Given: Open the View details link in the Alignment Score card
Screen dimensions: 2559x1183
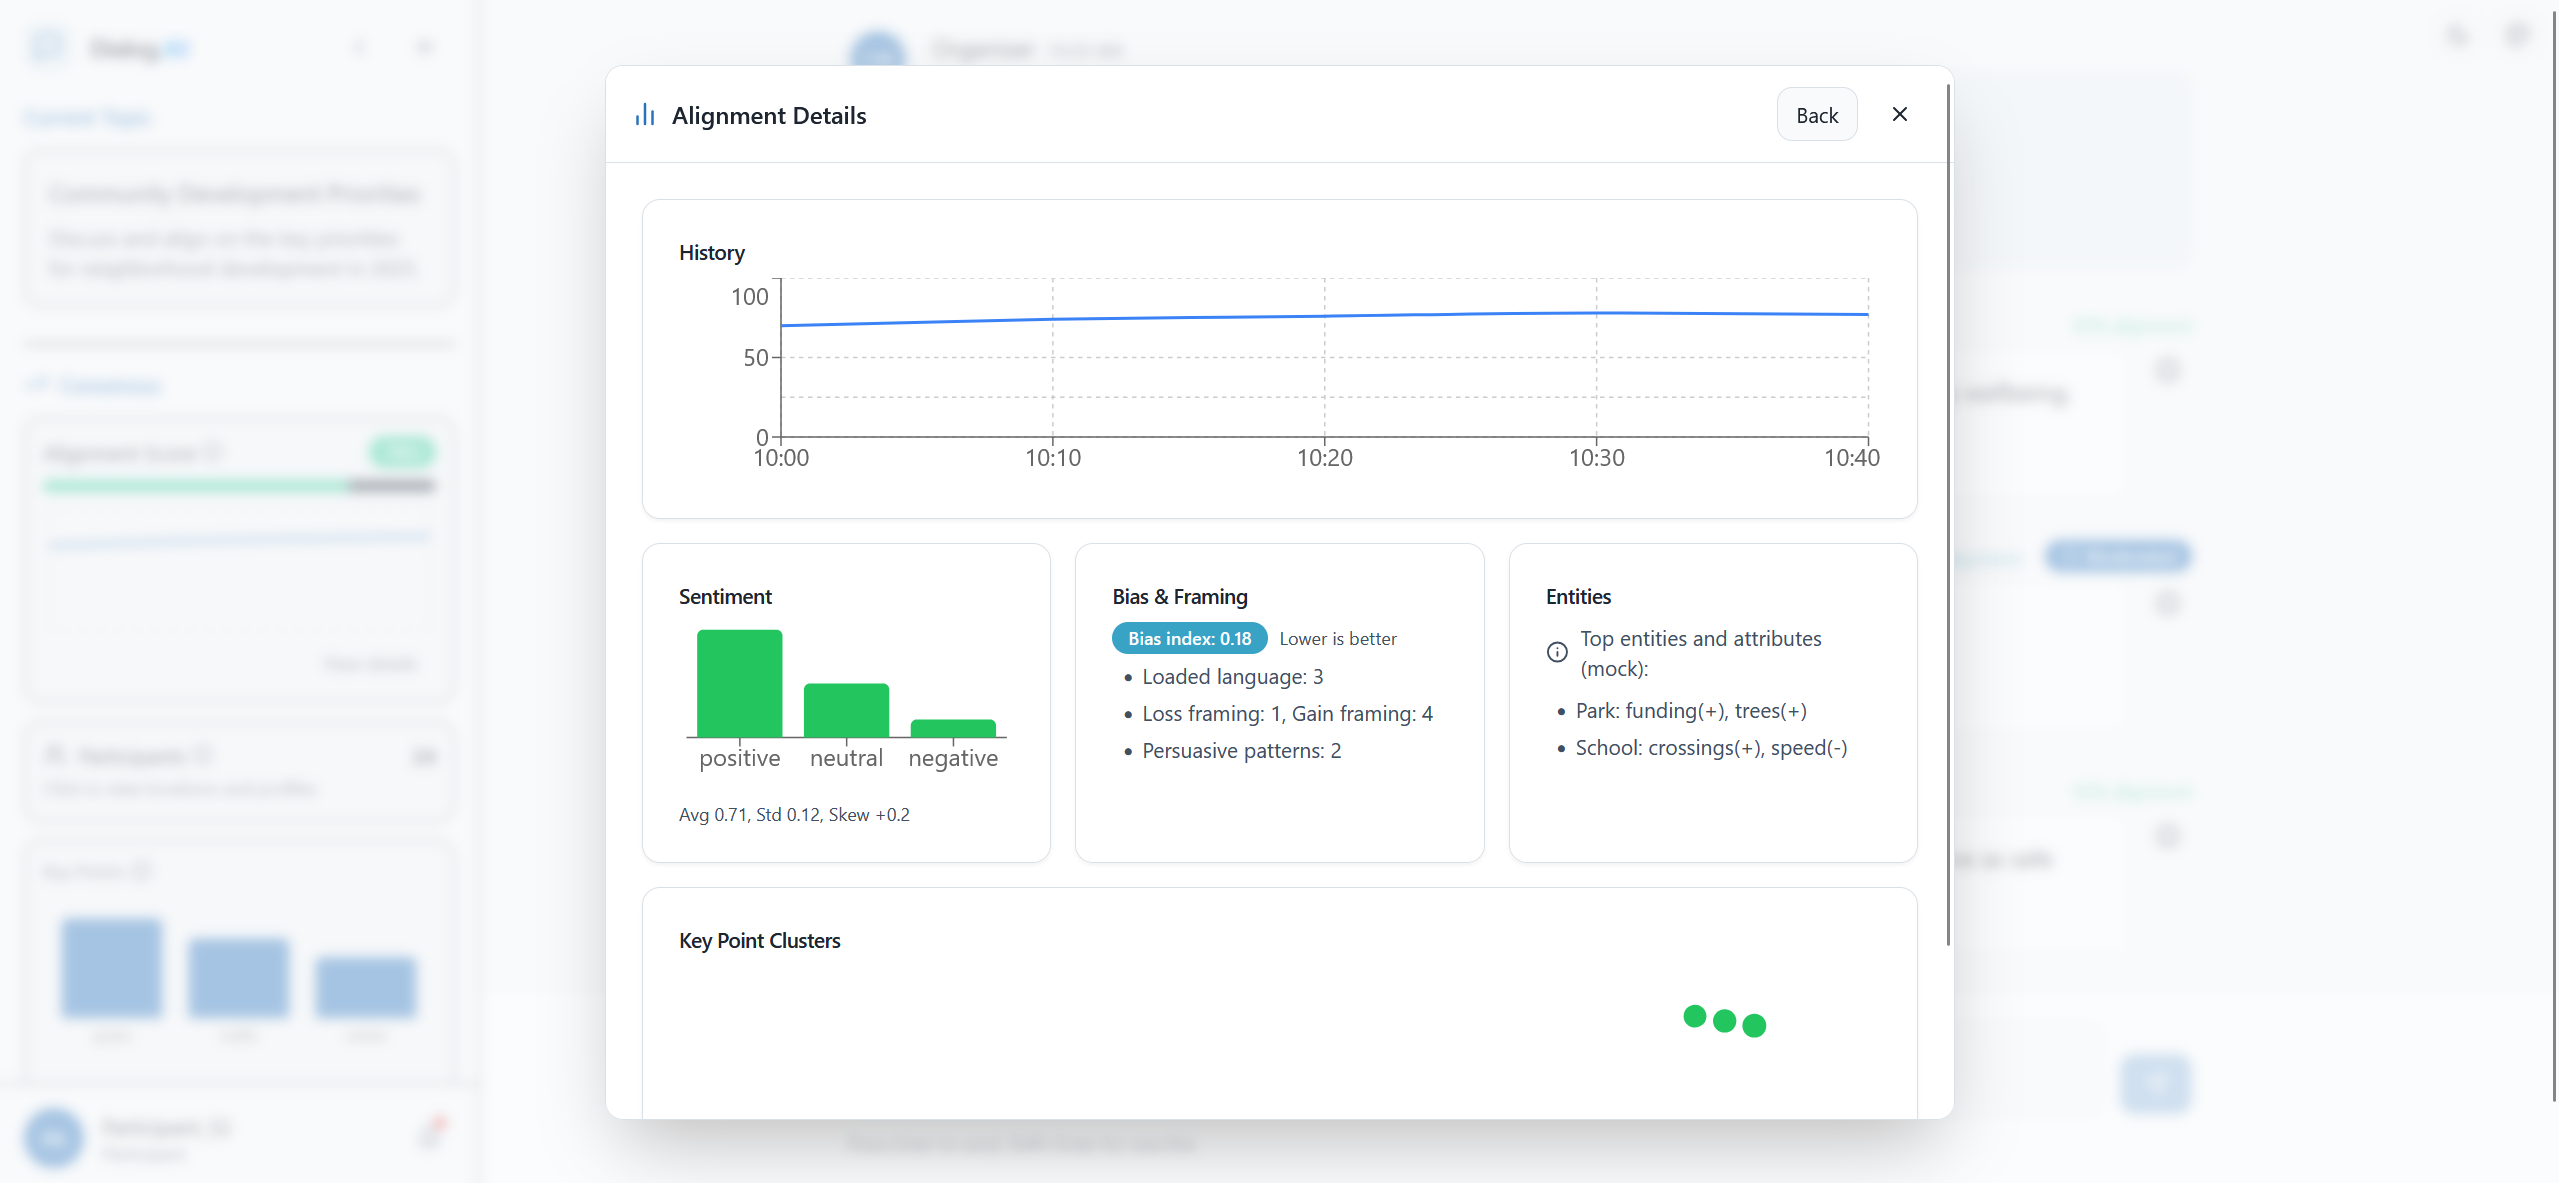Looking at the screenshot, I should tap(370, 663).
